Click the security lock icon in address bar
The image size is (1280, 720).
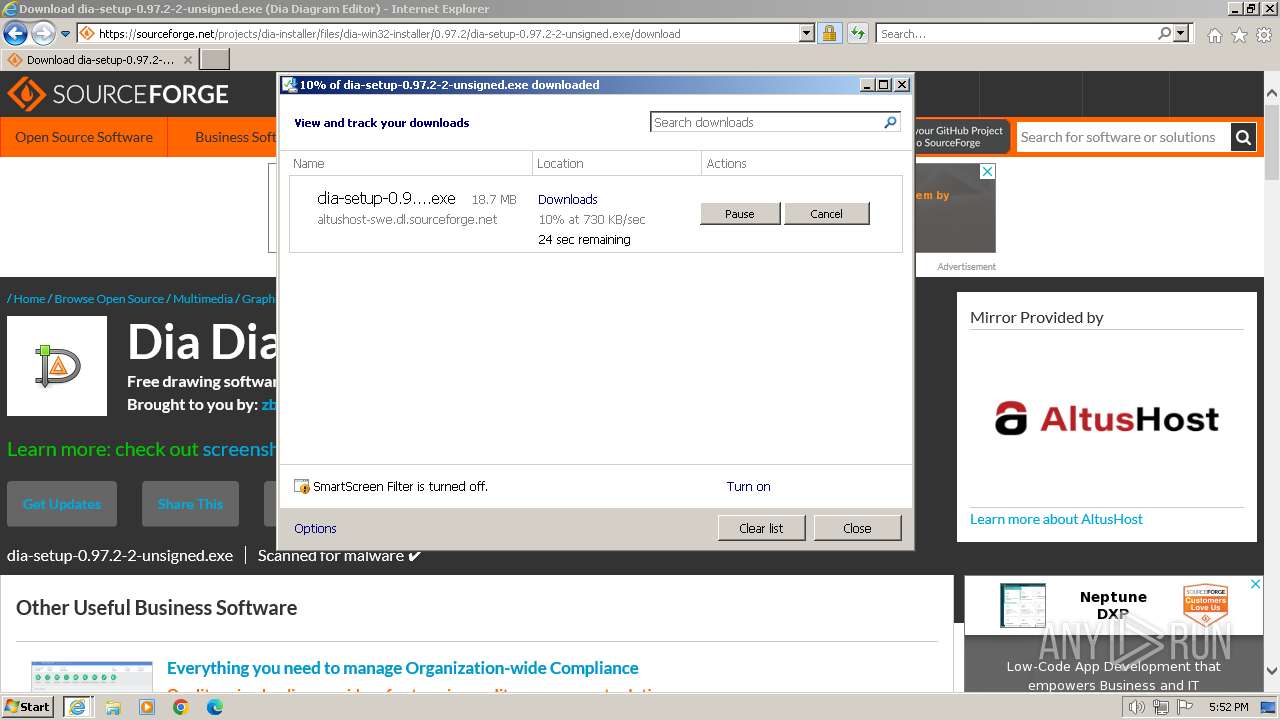click(x=829, y=34)
